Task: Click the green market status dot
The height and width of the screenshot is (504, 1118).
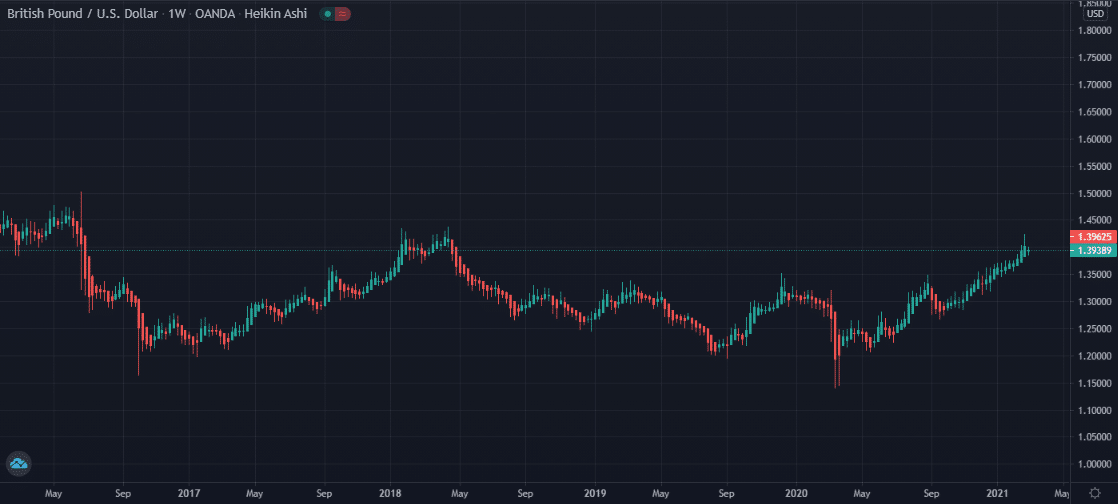Action: pos(328,15)
